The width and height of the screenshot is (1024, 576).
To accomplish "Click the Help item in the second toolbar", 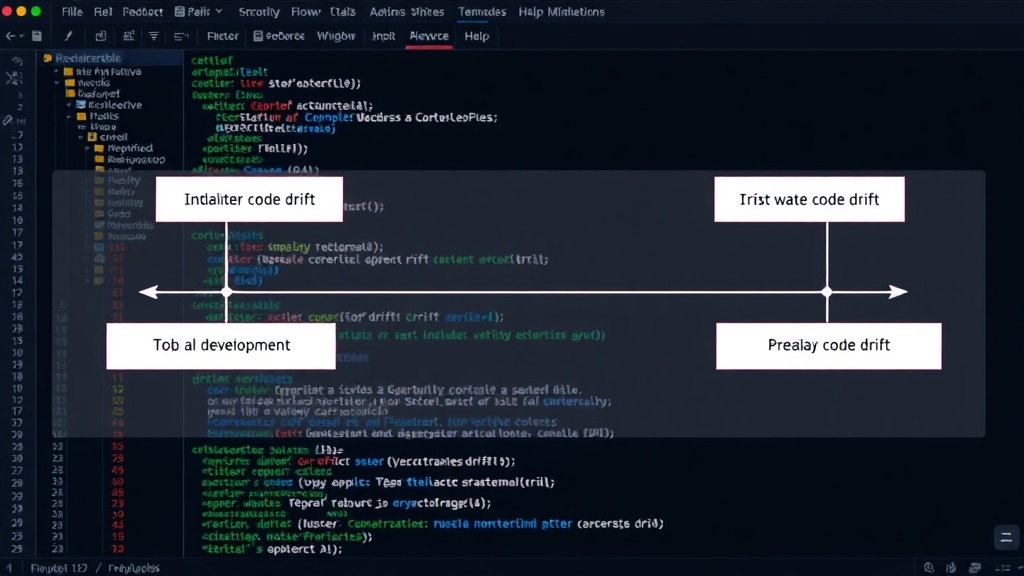I will pos(477,36).
